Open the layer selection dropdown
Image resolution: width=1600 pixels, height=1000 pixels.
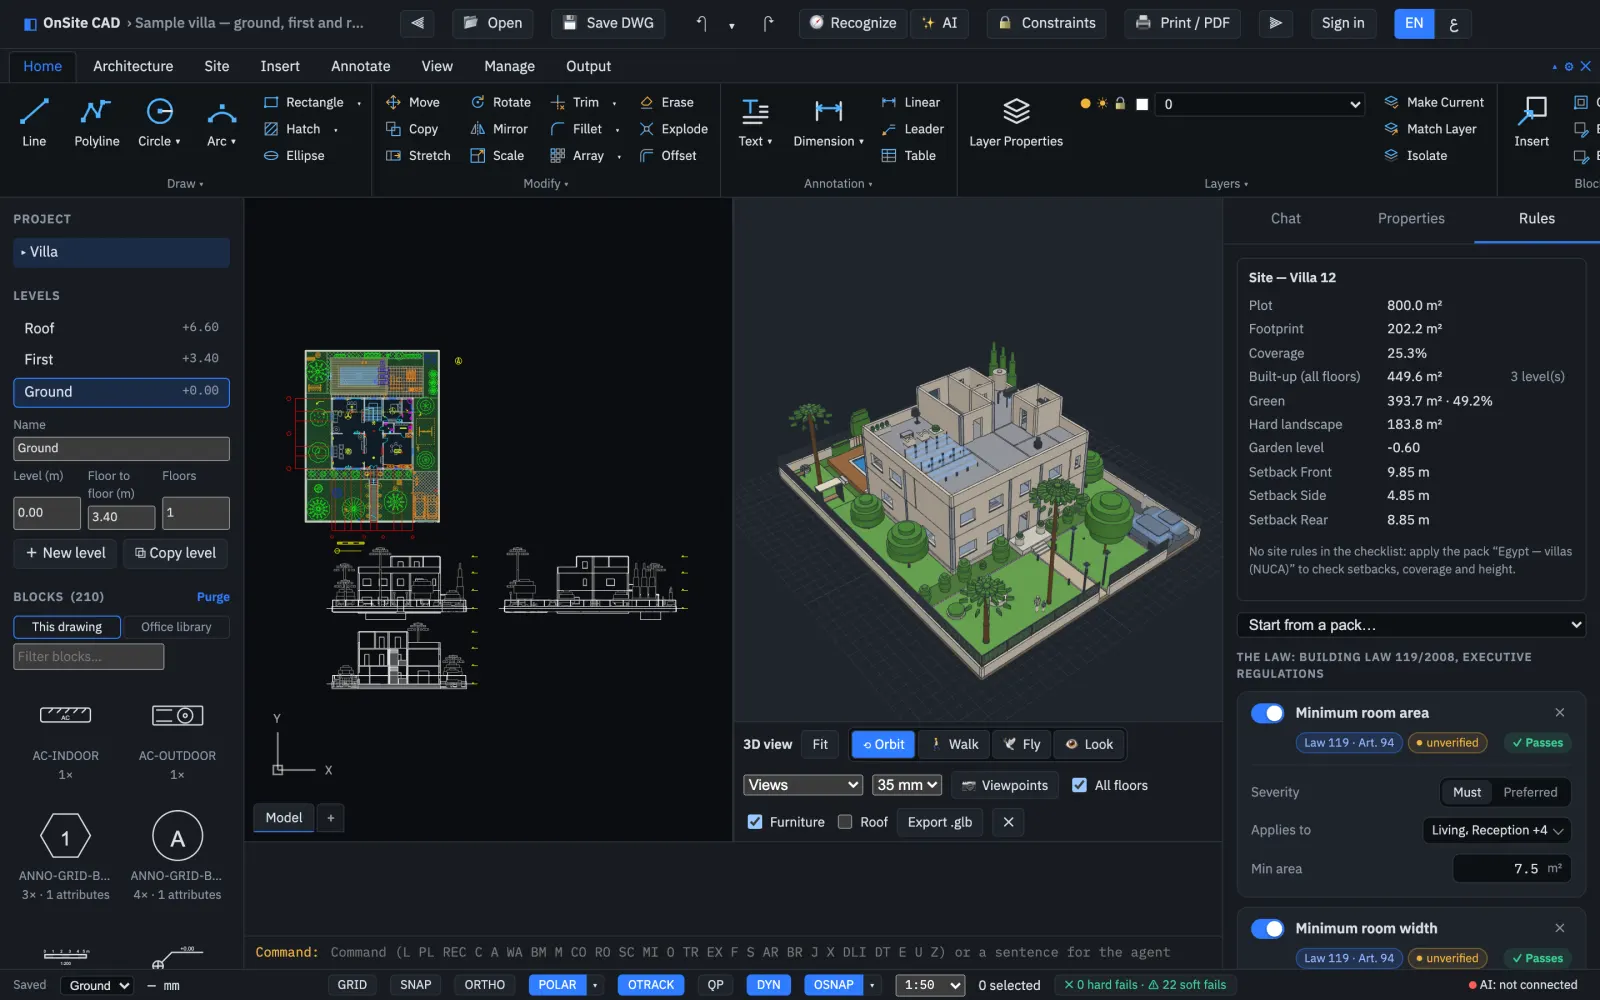click(1259, 104)
